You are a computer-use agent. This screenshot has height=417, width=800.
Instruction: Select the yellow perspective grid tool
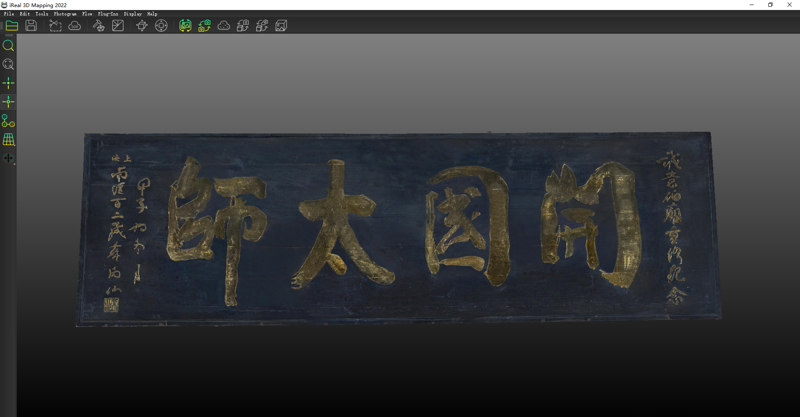pyautogui.click(x=8, y=140)
